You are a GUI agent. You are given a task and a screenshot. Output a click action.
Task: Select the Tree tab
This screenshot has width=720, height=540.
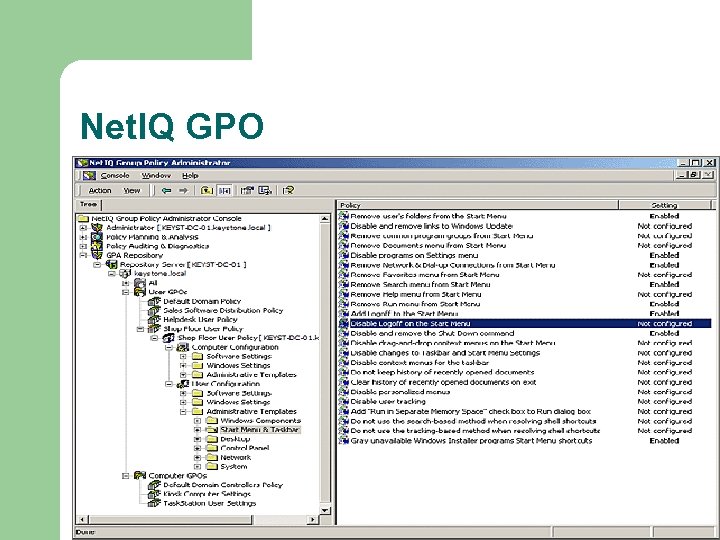pyautogui.click(x=89, y=204)
